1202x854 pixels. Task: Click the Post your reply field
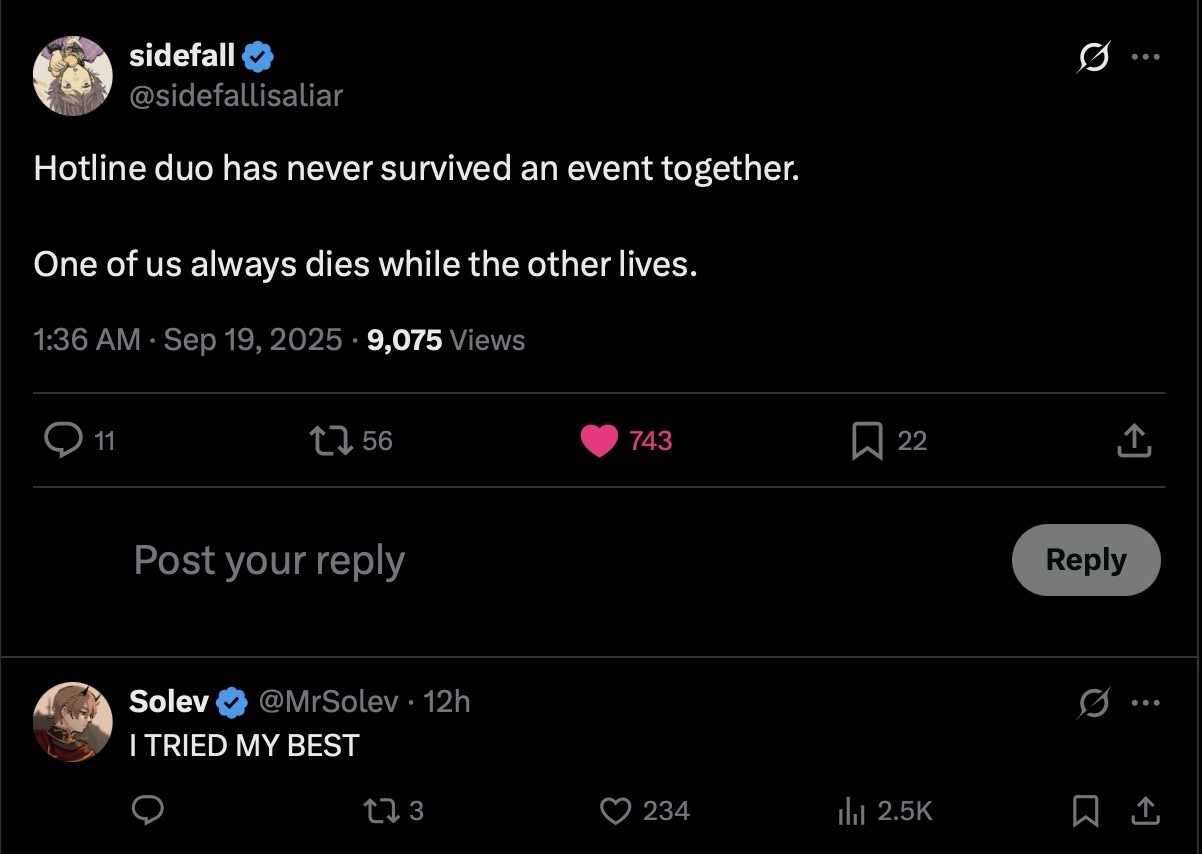coord(267,560)
